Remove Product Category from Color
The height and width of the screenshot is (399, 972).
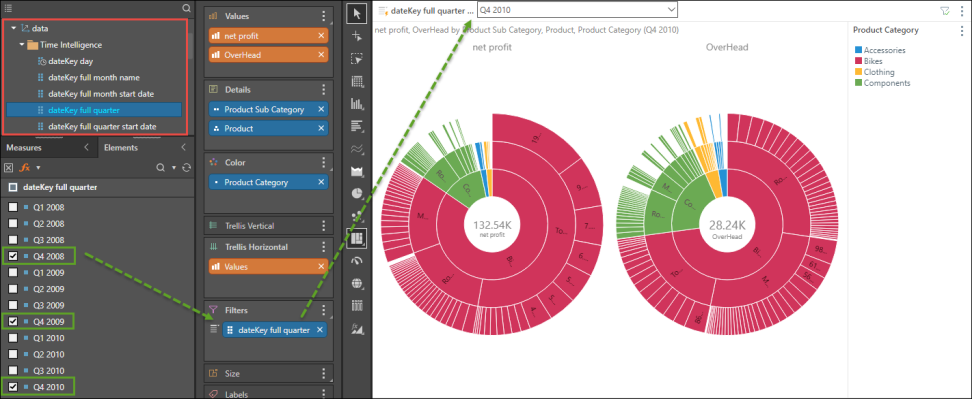point(321,182)
